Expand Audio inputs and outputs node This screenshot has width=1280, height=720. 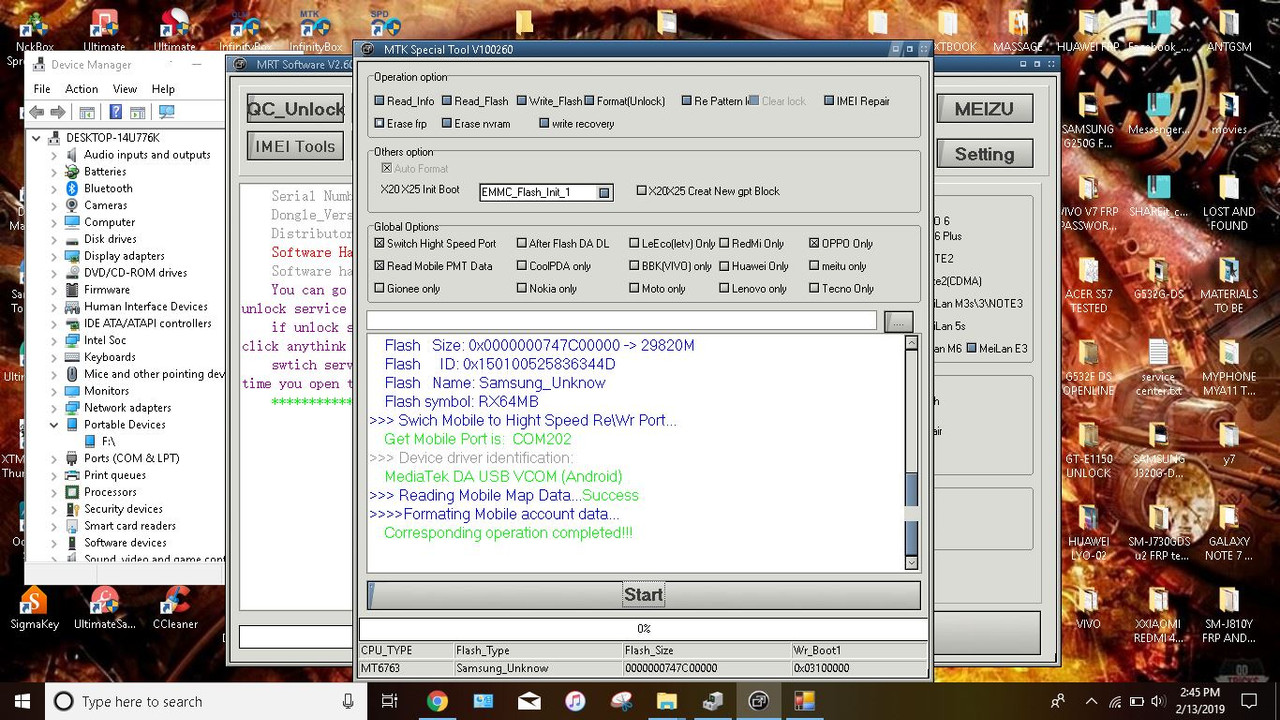coord(54,155)
